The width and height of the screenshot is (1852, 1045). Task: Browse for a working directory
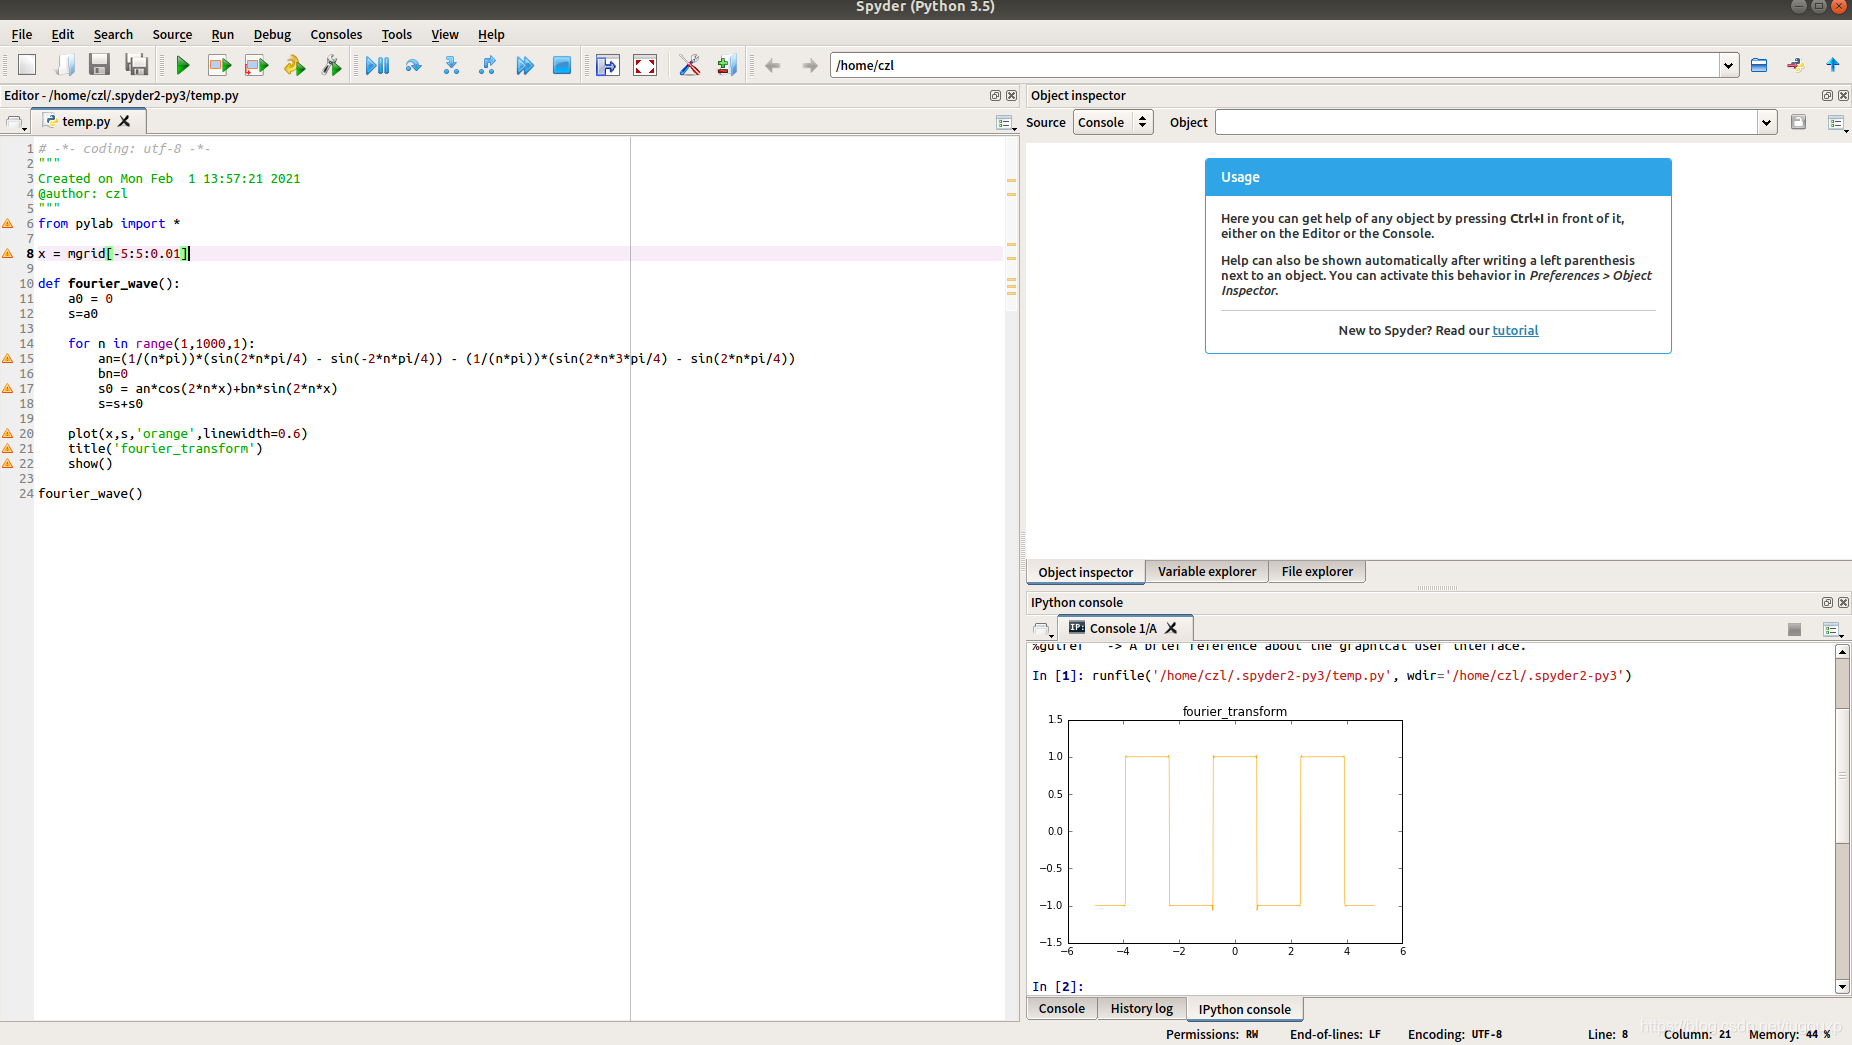click(1759, 65)
